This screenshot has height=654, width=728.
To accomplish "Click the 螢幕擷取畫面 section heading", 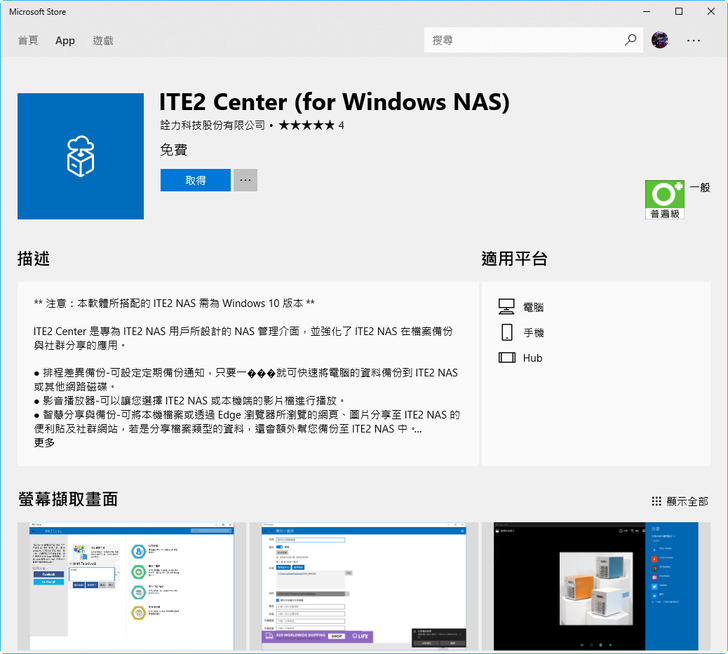I will point(68,499).
